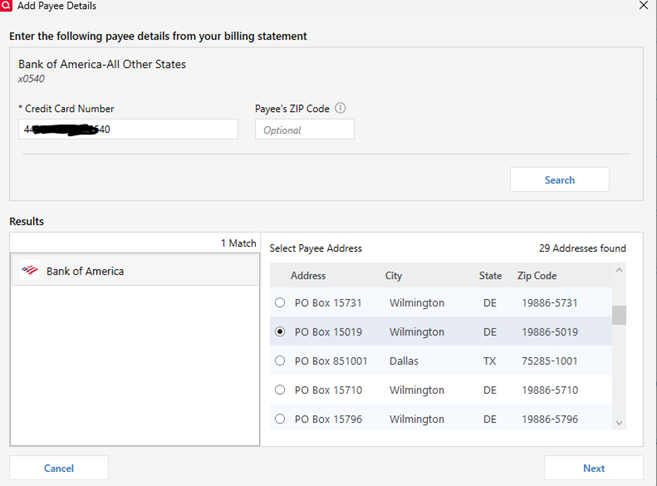This screenshot has height=486, width=657.
Task: Click the Payee's ZIP Code optional field
Action: click(305, 129)
